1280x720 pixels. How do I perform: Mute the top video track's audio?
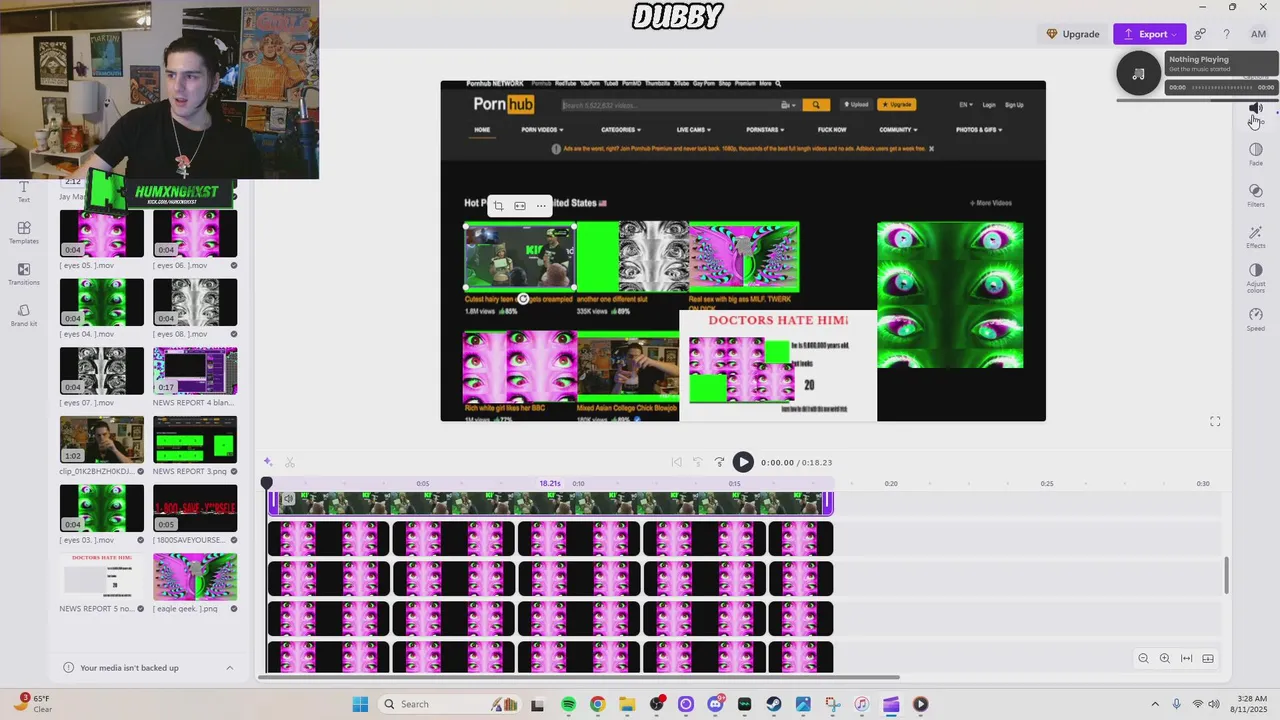[x=288, y=499]
